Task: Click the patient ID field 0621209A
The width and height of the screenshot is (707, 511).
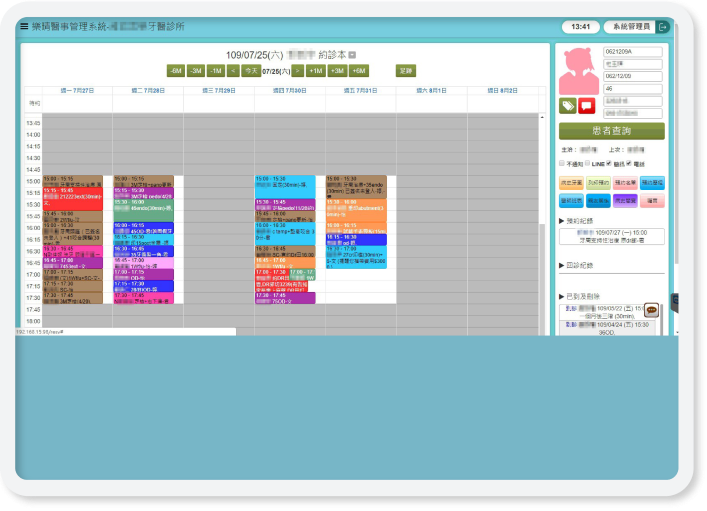Action: coord(633,51)
